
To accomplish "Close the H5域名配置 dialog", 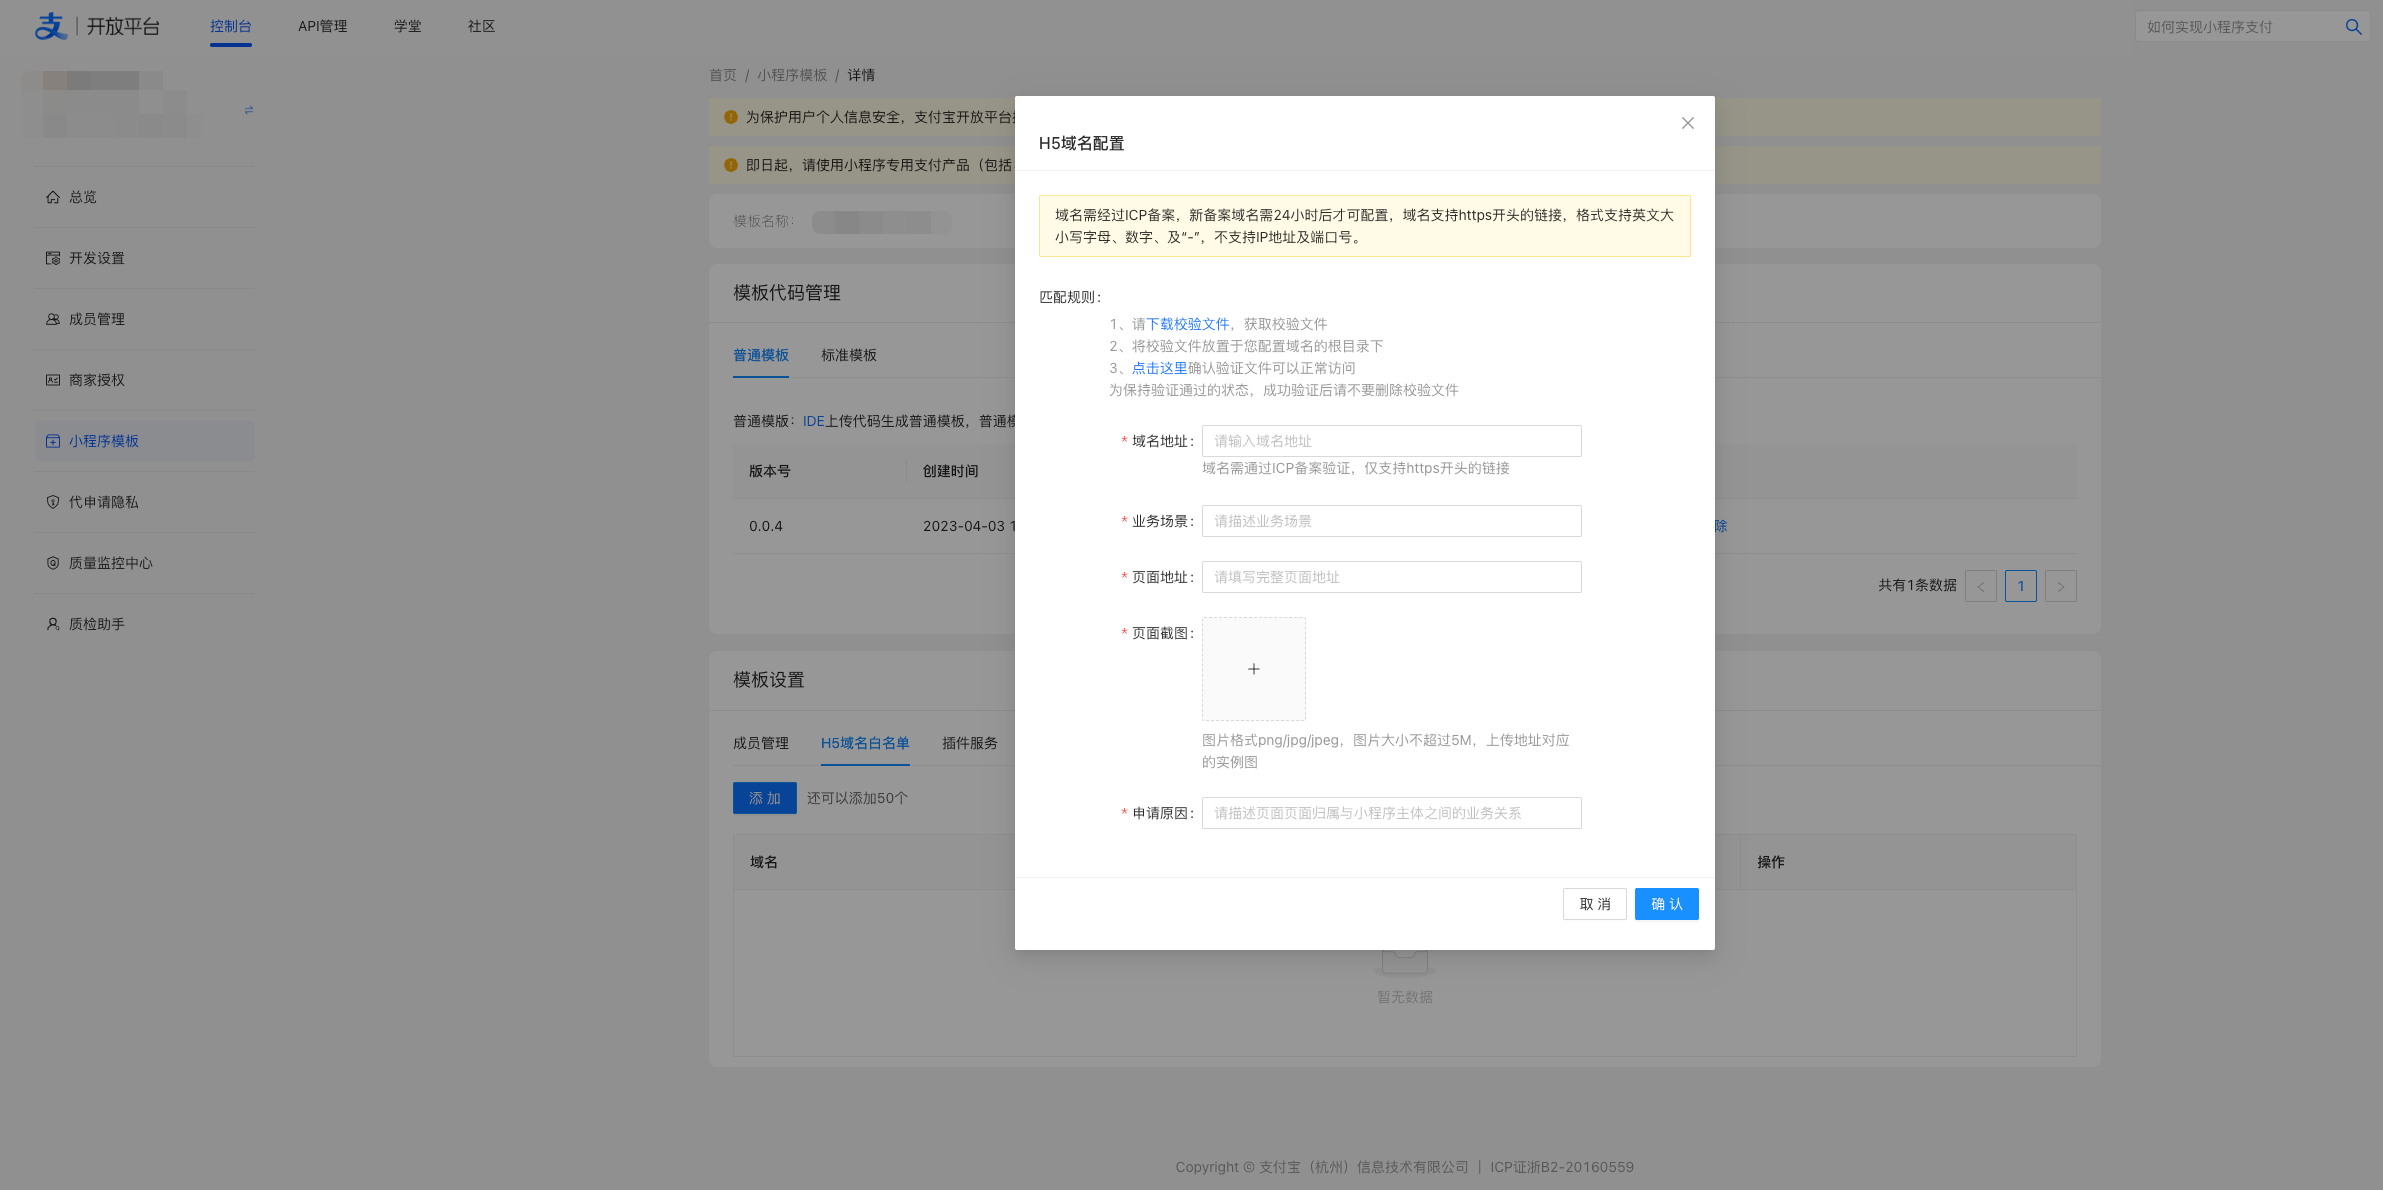I will tap(1687, 123).
